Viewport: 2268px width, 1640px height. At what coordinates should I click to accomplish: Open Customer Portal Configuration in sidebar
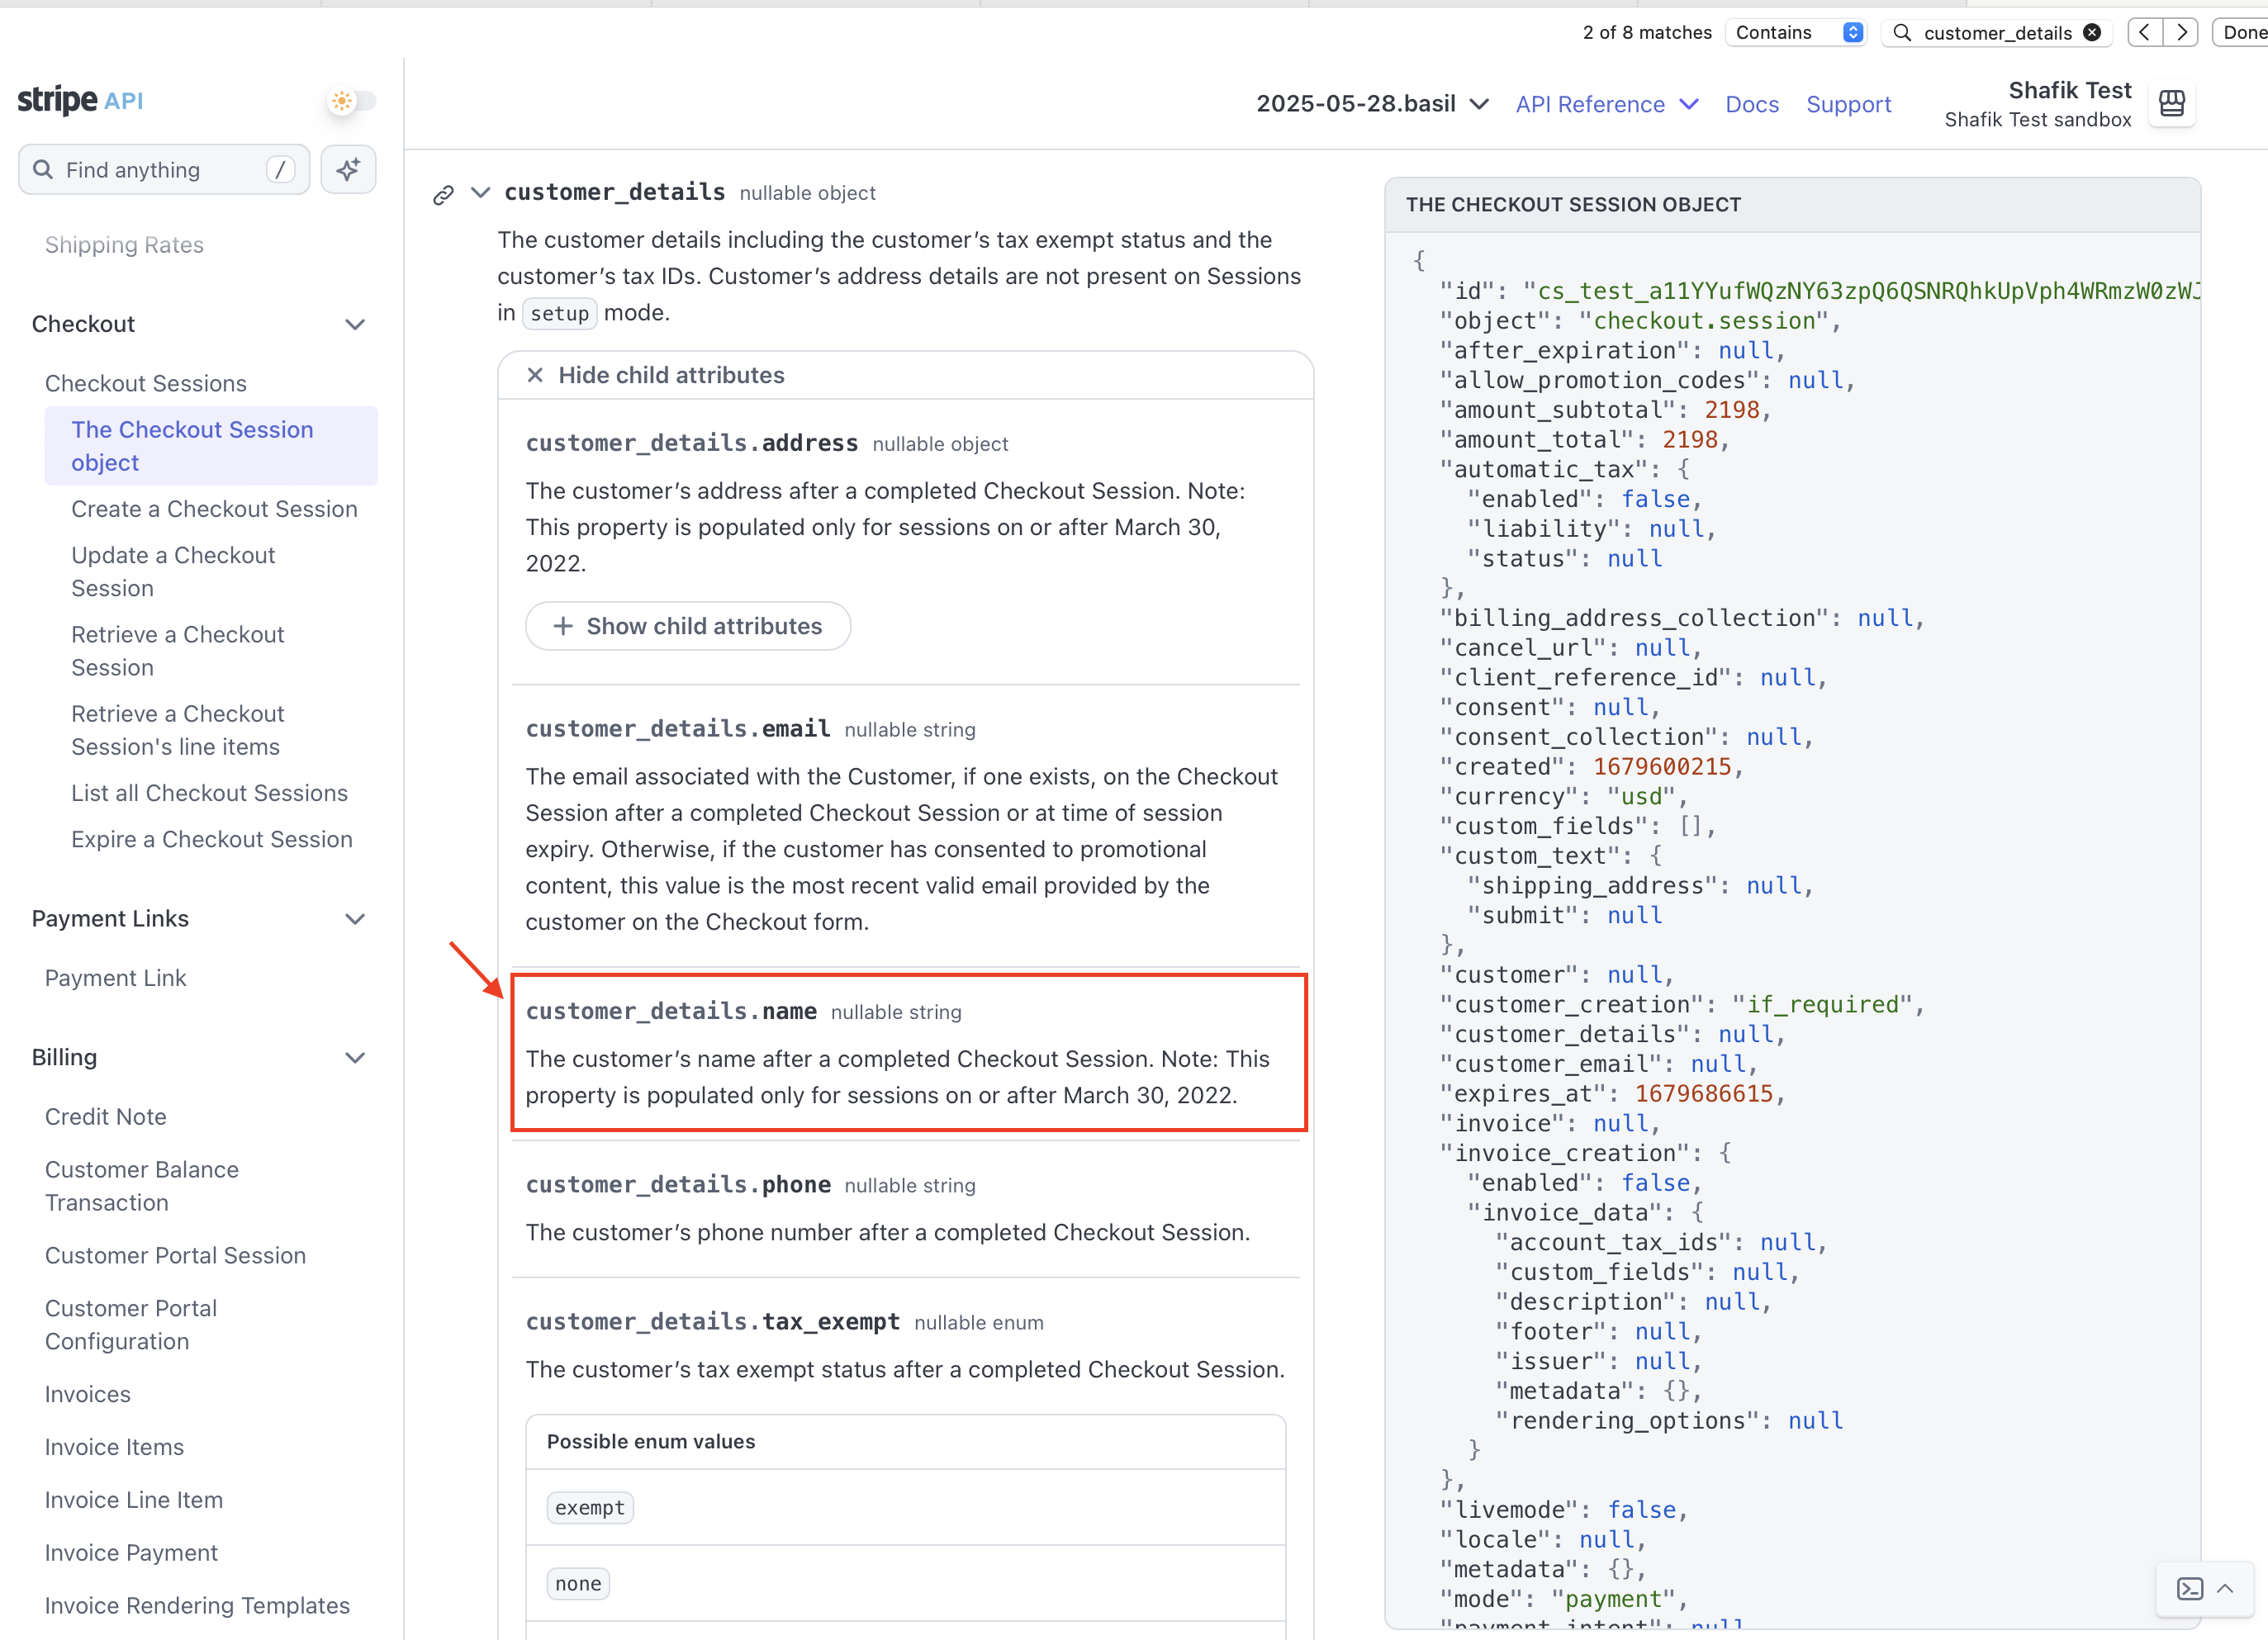[130, 1325]
